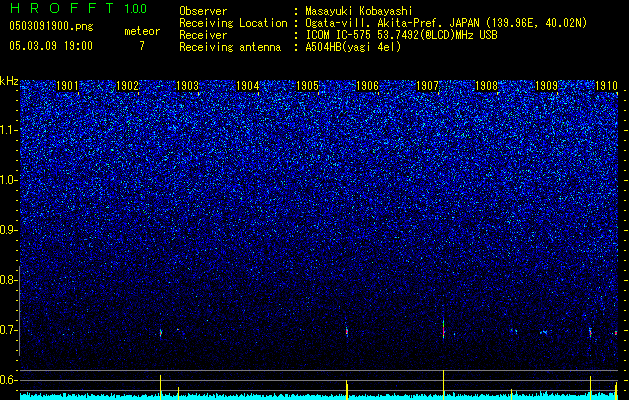Screen dimensions: 629x400
Task: Click the 1908 time axis label
Action: coord(487,85)
